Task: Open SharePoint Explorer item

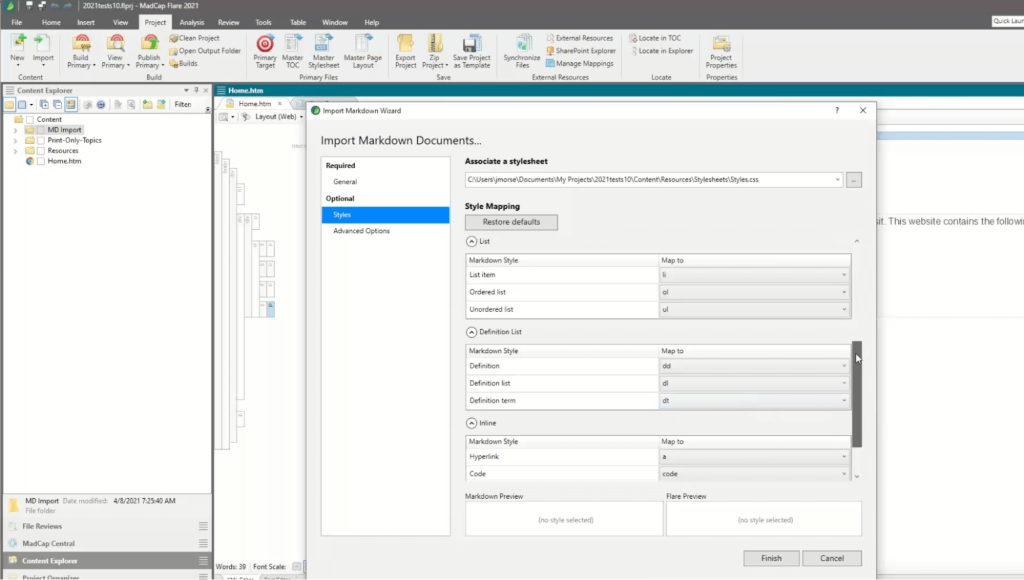Action: [581, 50]
